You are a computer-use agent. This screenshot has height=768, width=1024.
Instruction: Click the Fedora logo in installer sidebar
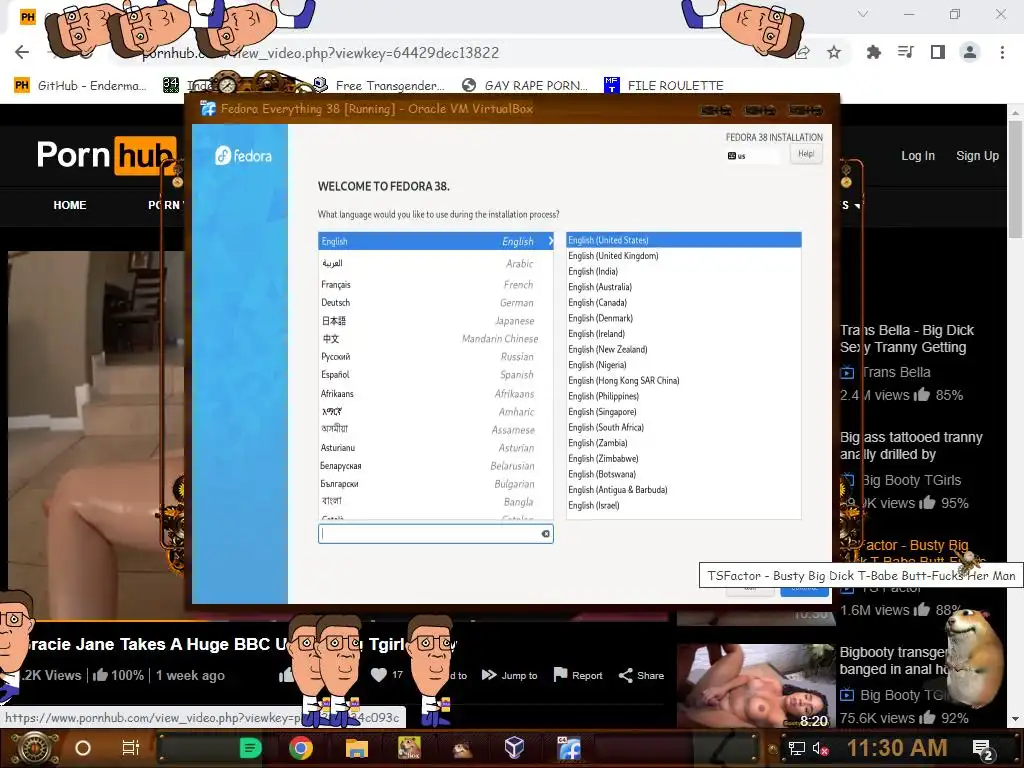coord(243,156)
